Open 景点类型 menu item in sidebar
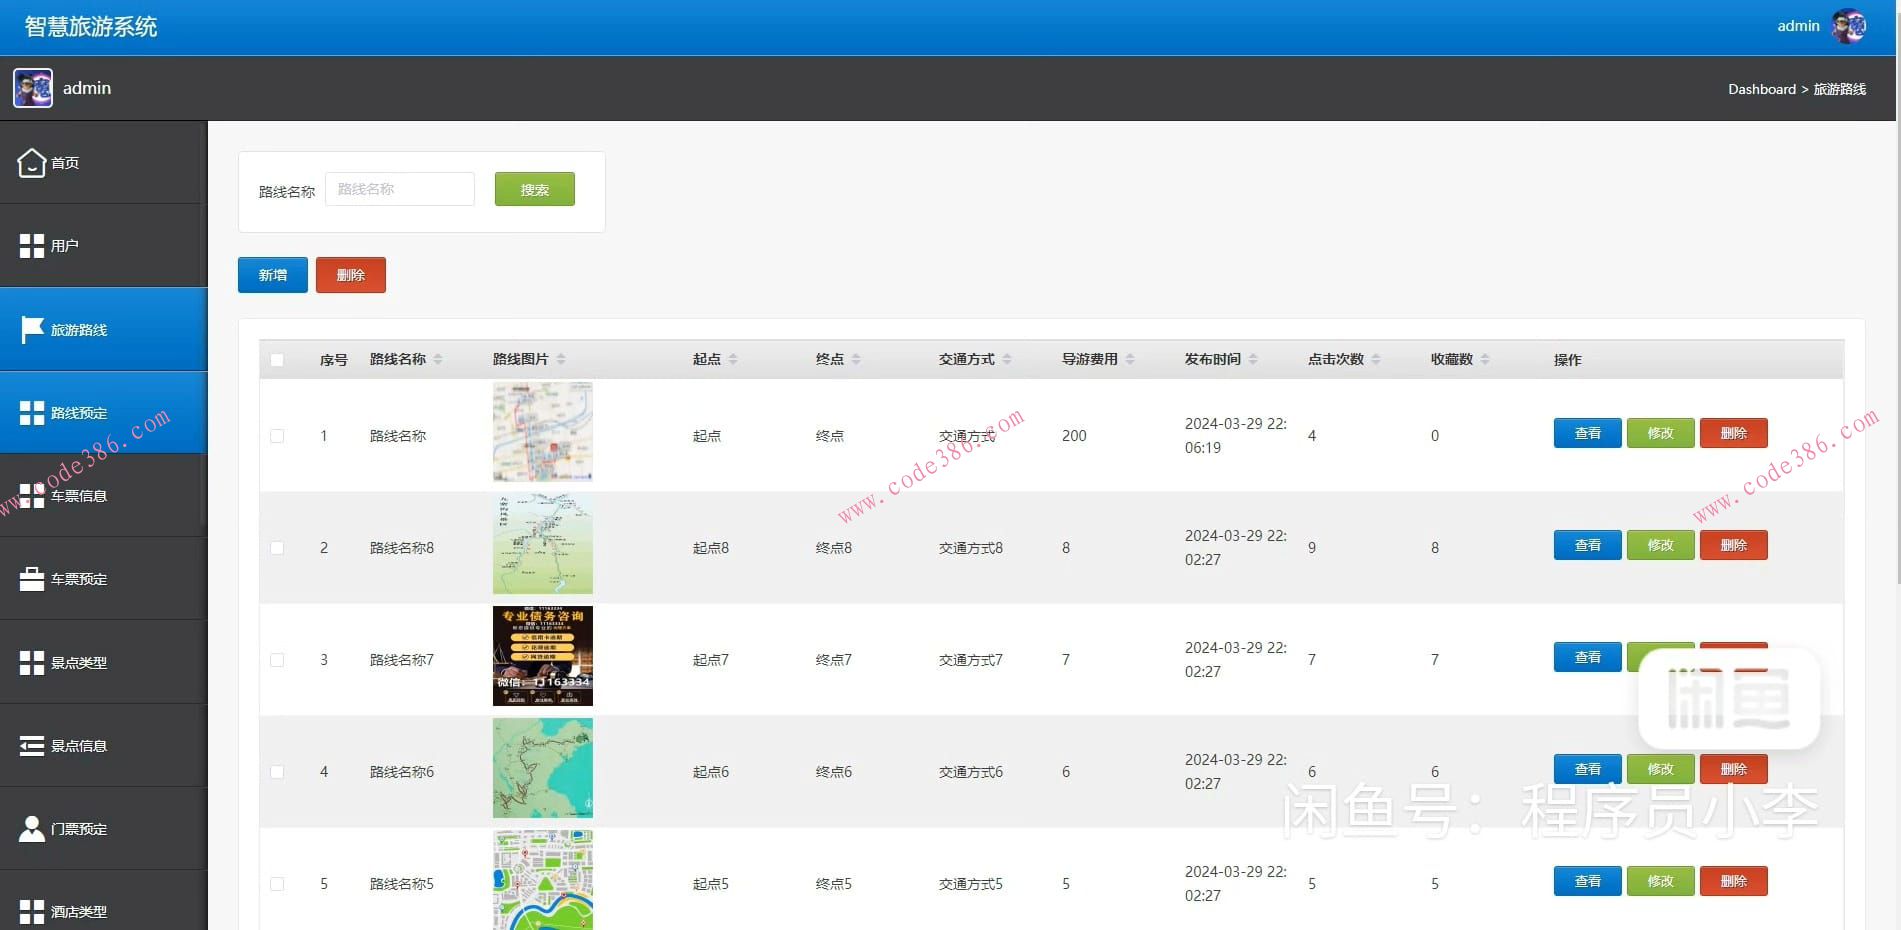 point(79,663)
